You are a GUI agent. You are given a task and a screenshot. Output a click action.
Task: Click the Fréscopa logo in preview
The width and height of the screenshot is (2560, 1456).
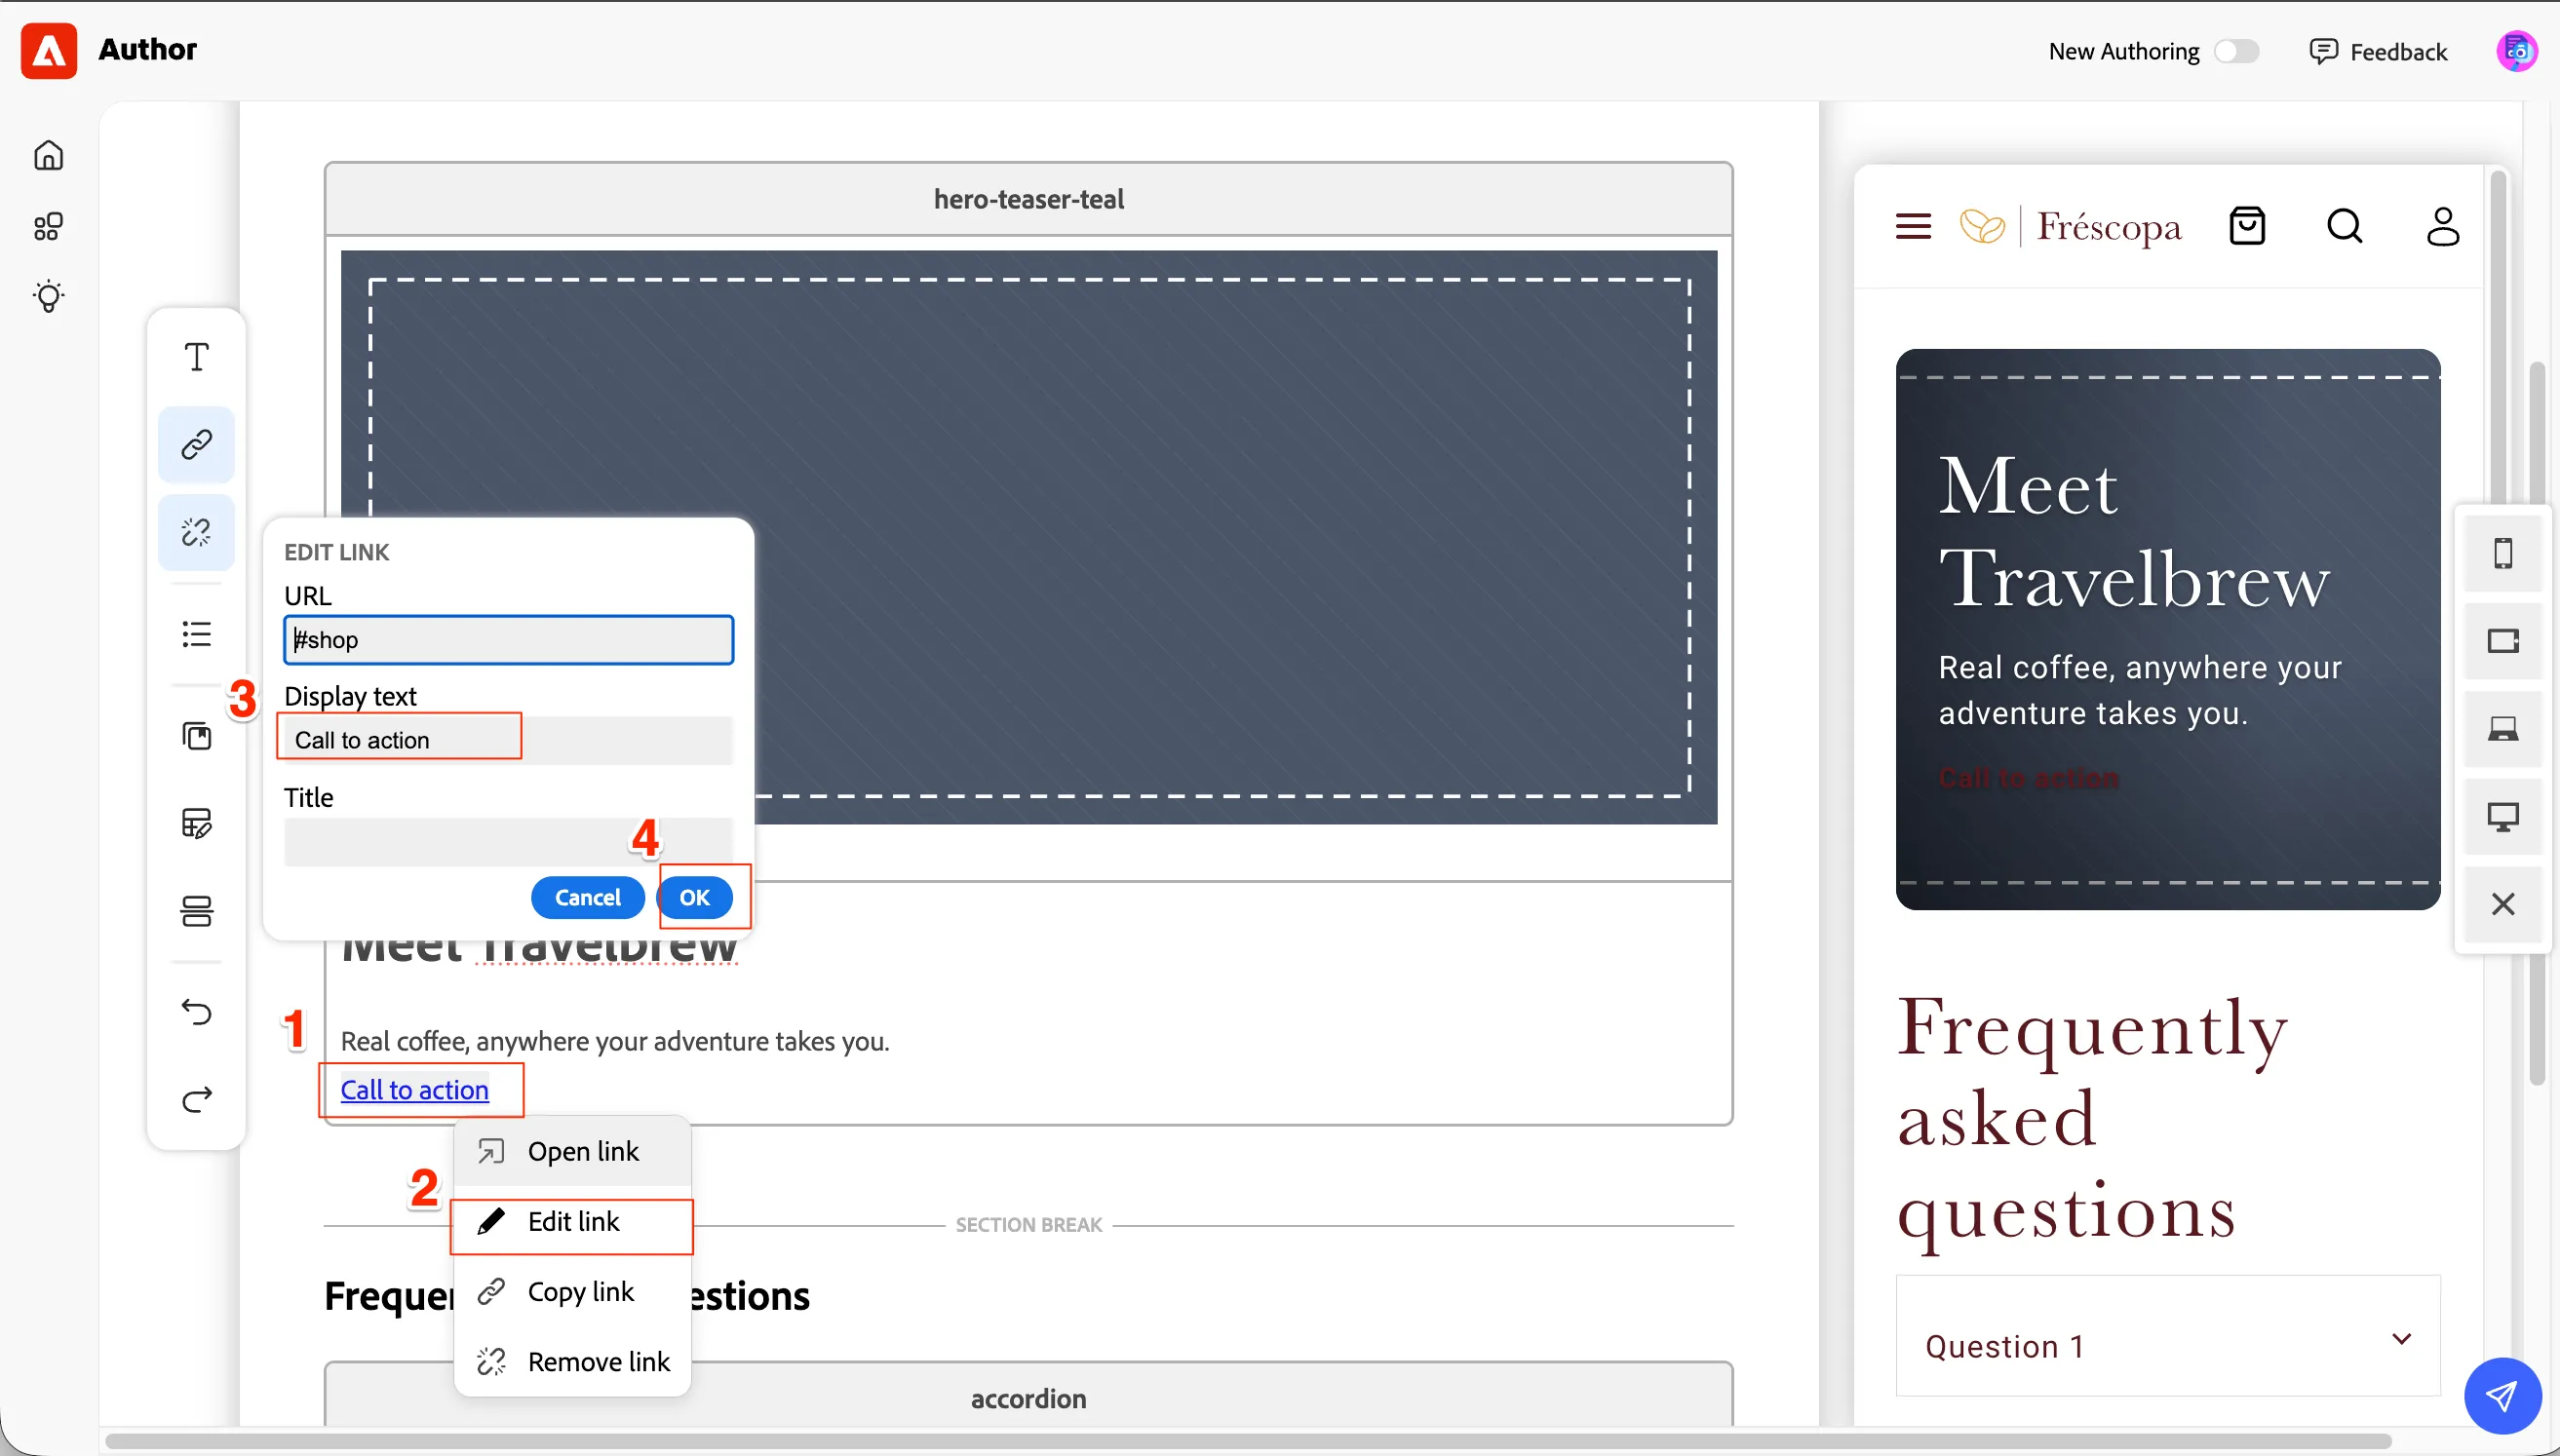2070,227
